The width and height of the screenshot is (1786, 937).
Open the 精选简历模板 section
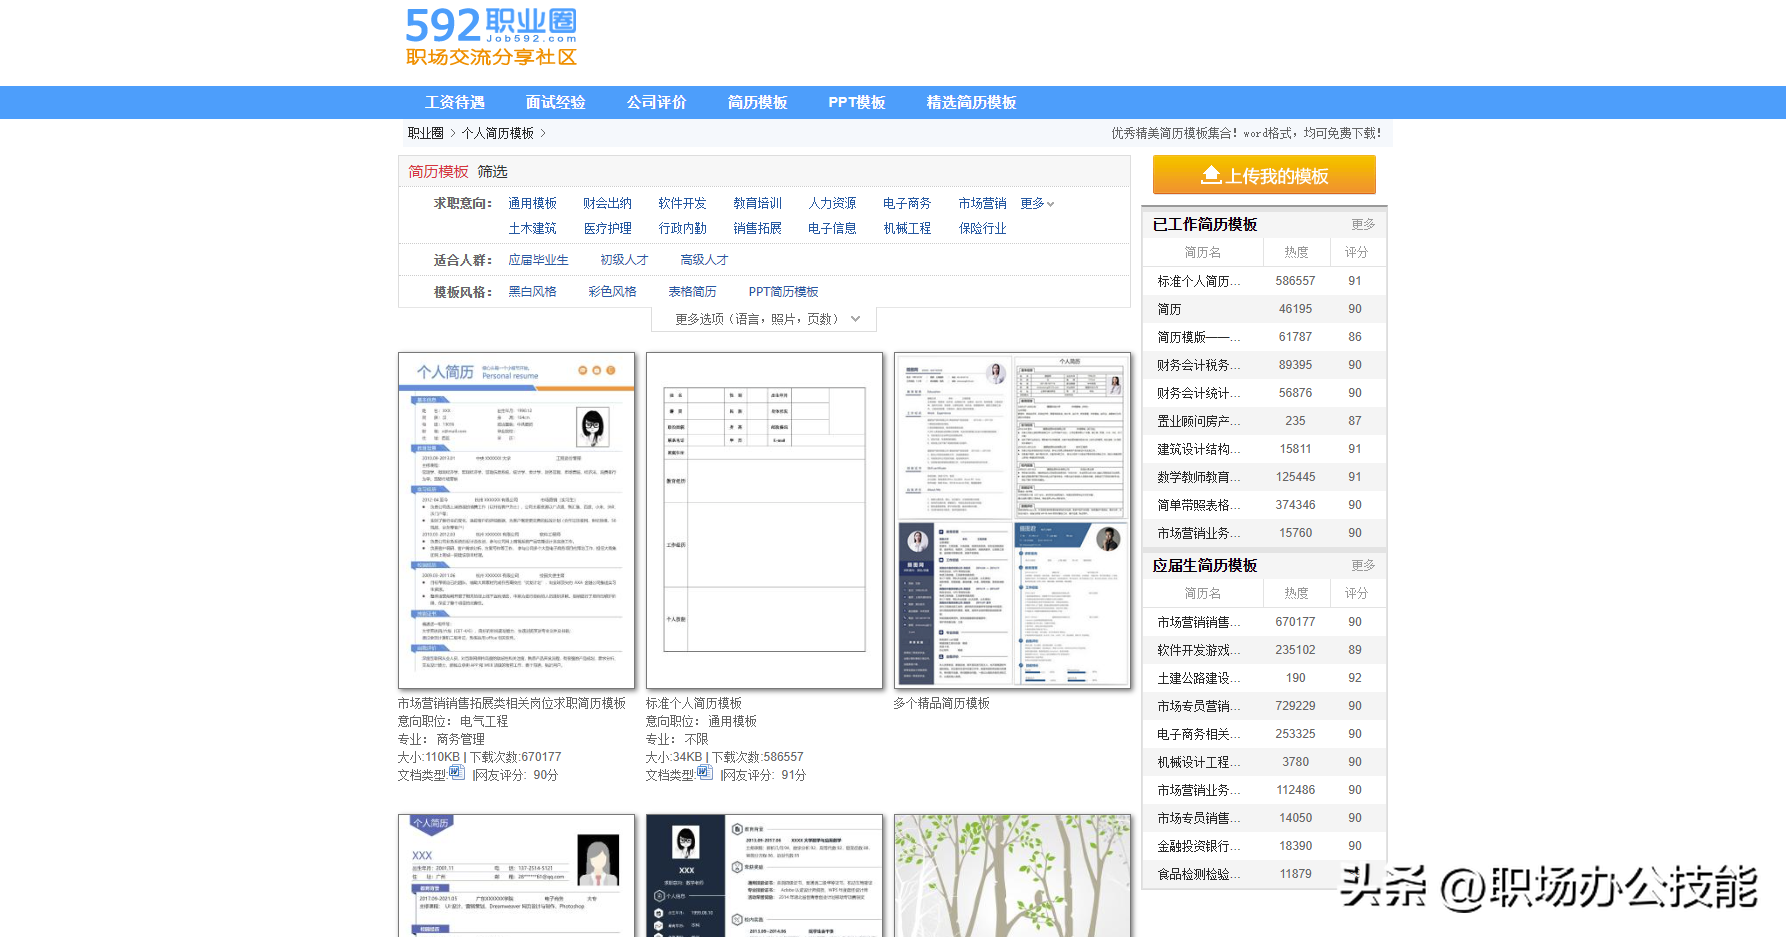[x=971, y=102]
